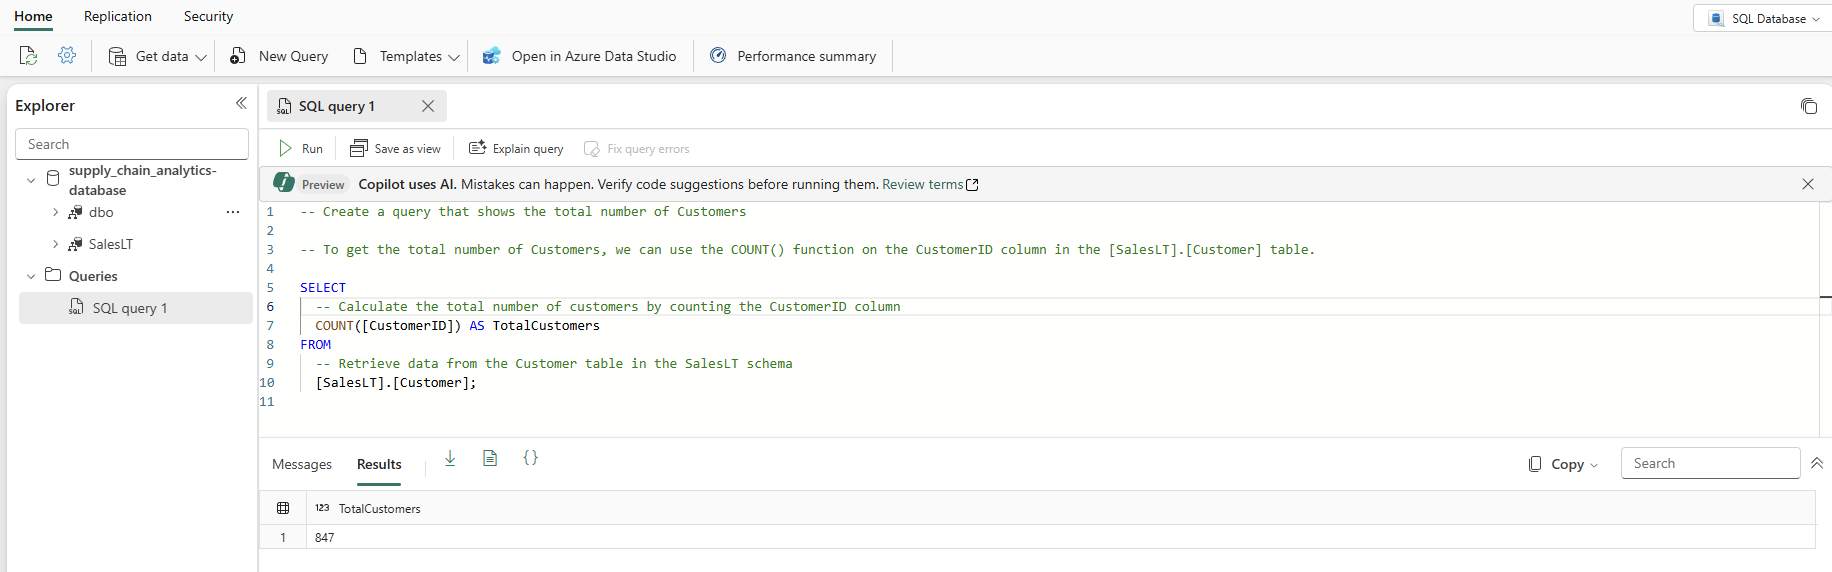This screenshot has height=572, width=1832.
Task: Switch to the Messages tab
Action: (x=302, y=464)
